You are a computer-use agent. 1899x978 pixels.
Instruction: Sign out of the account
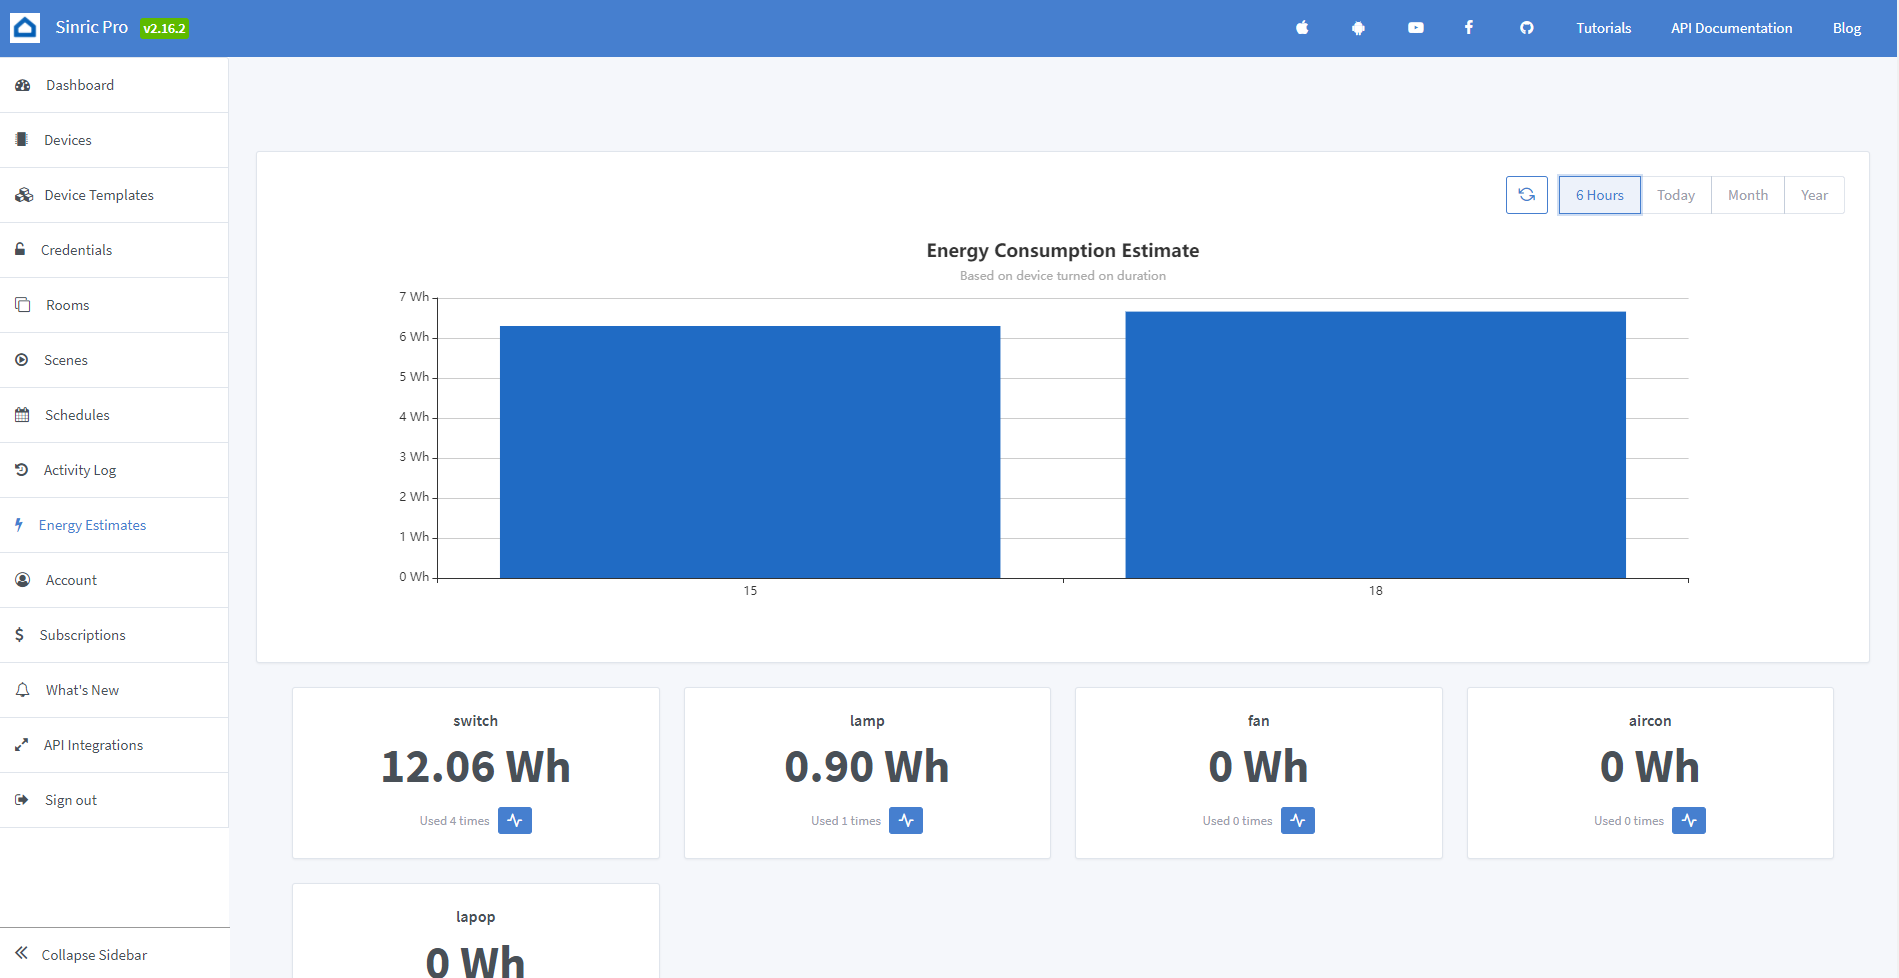(x=70, y=799)
